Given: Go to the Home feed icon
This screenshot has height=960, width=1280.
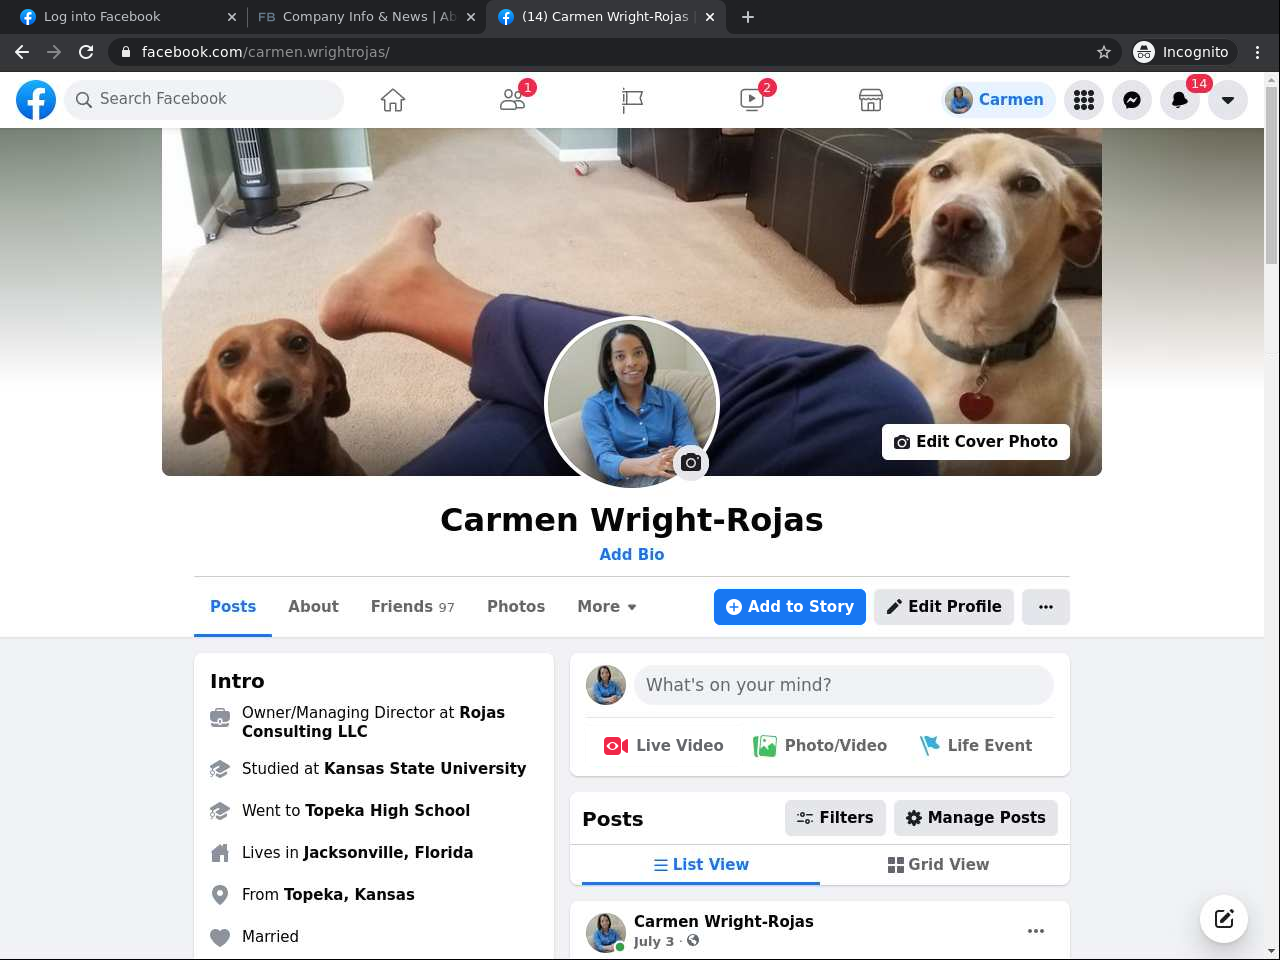Looking at the screenshot, I should [393, 100].
